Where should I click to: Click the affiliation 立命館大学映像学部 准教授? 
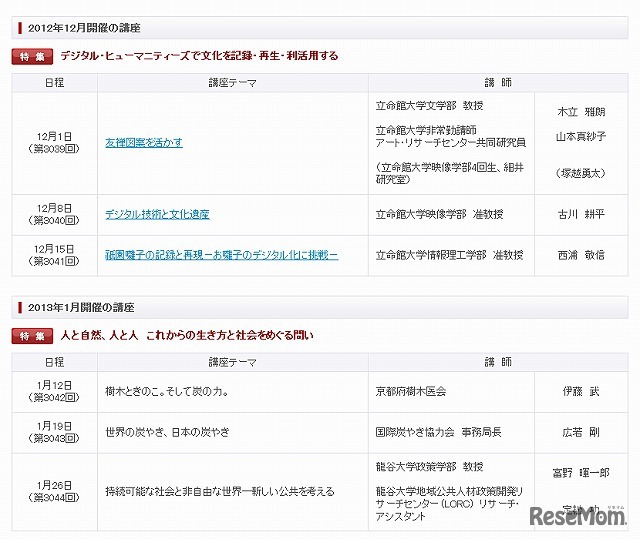click(439, 214)
